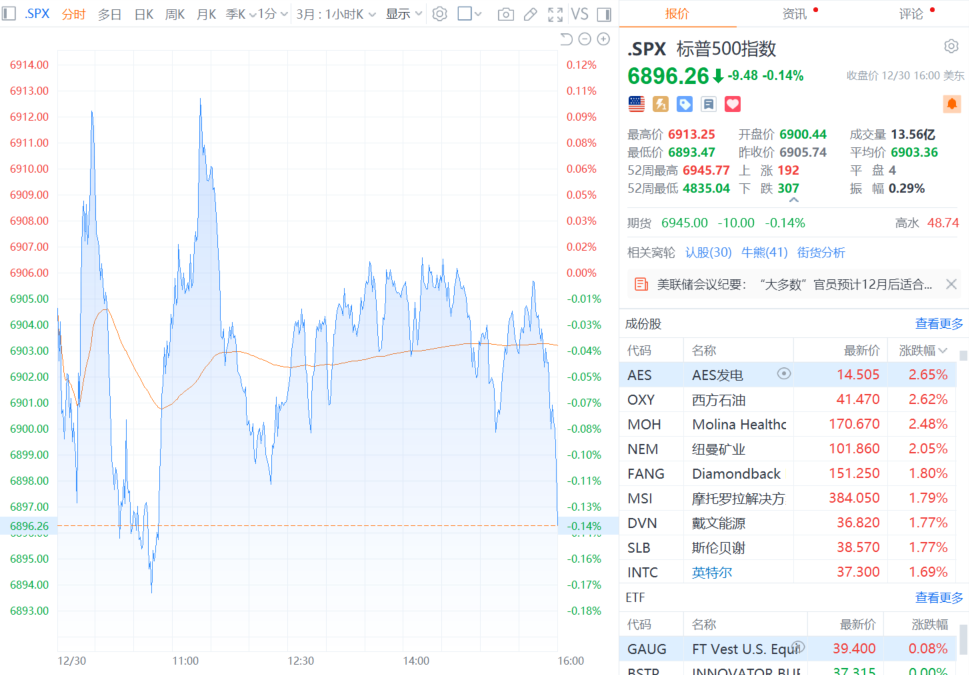Image resolution: width=969 pixels, height=675 pixels.
Task: Open the 显示 display dropdown
Action: click(x=403, y=14)
